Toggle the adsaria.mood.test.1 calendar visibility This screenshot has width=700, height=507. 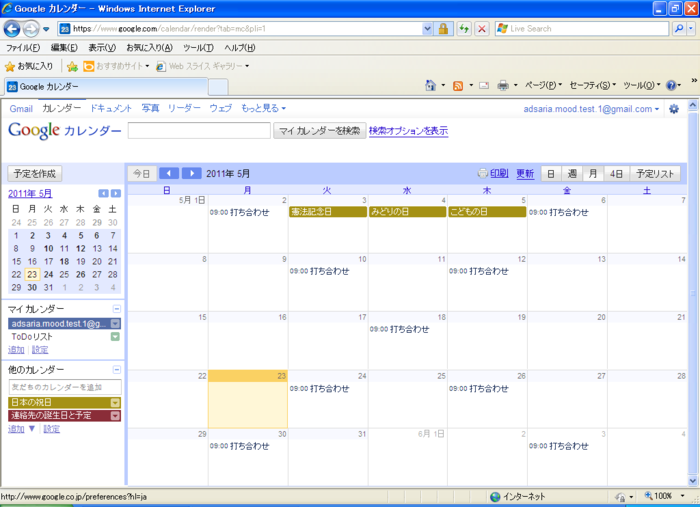(58, 324)
